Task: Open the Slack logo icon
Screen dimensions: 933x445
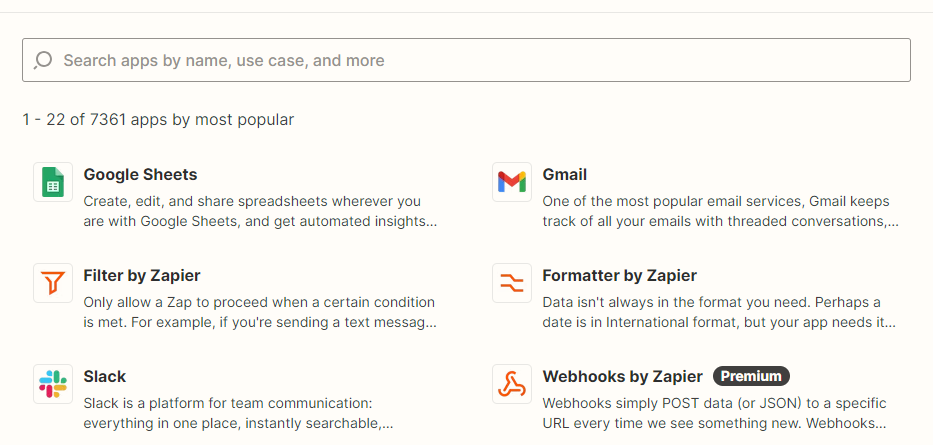Action: click(53, 384)
